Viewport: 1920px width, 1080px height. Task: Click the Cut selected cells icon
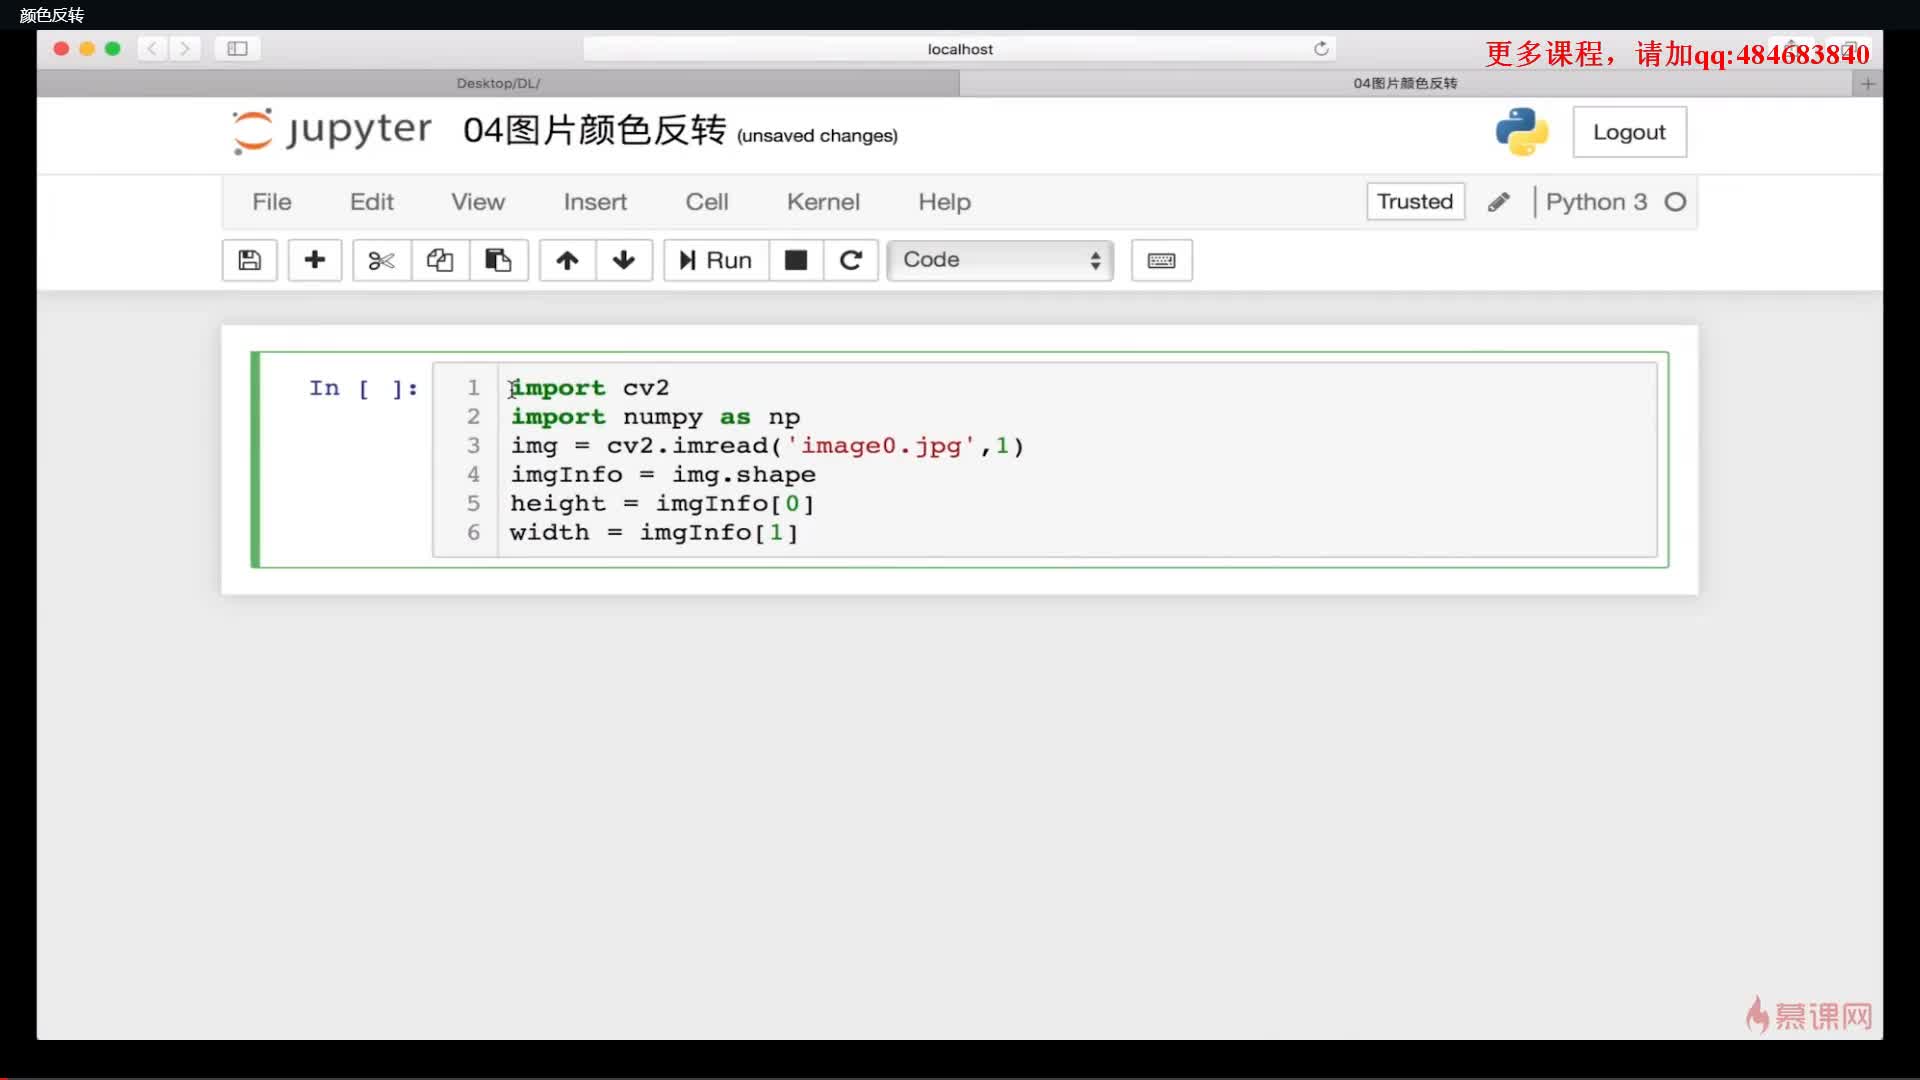[x=381, y=258]
